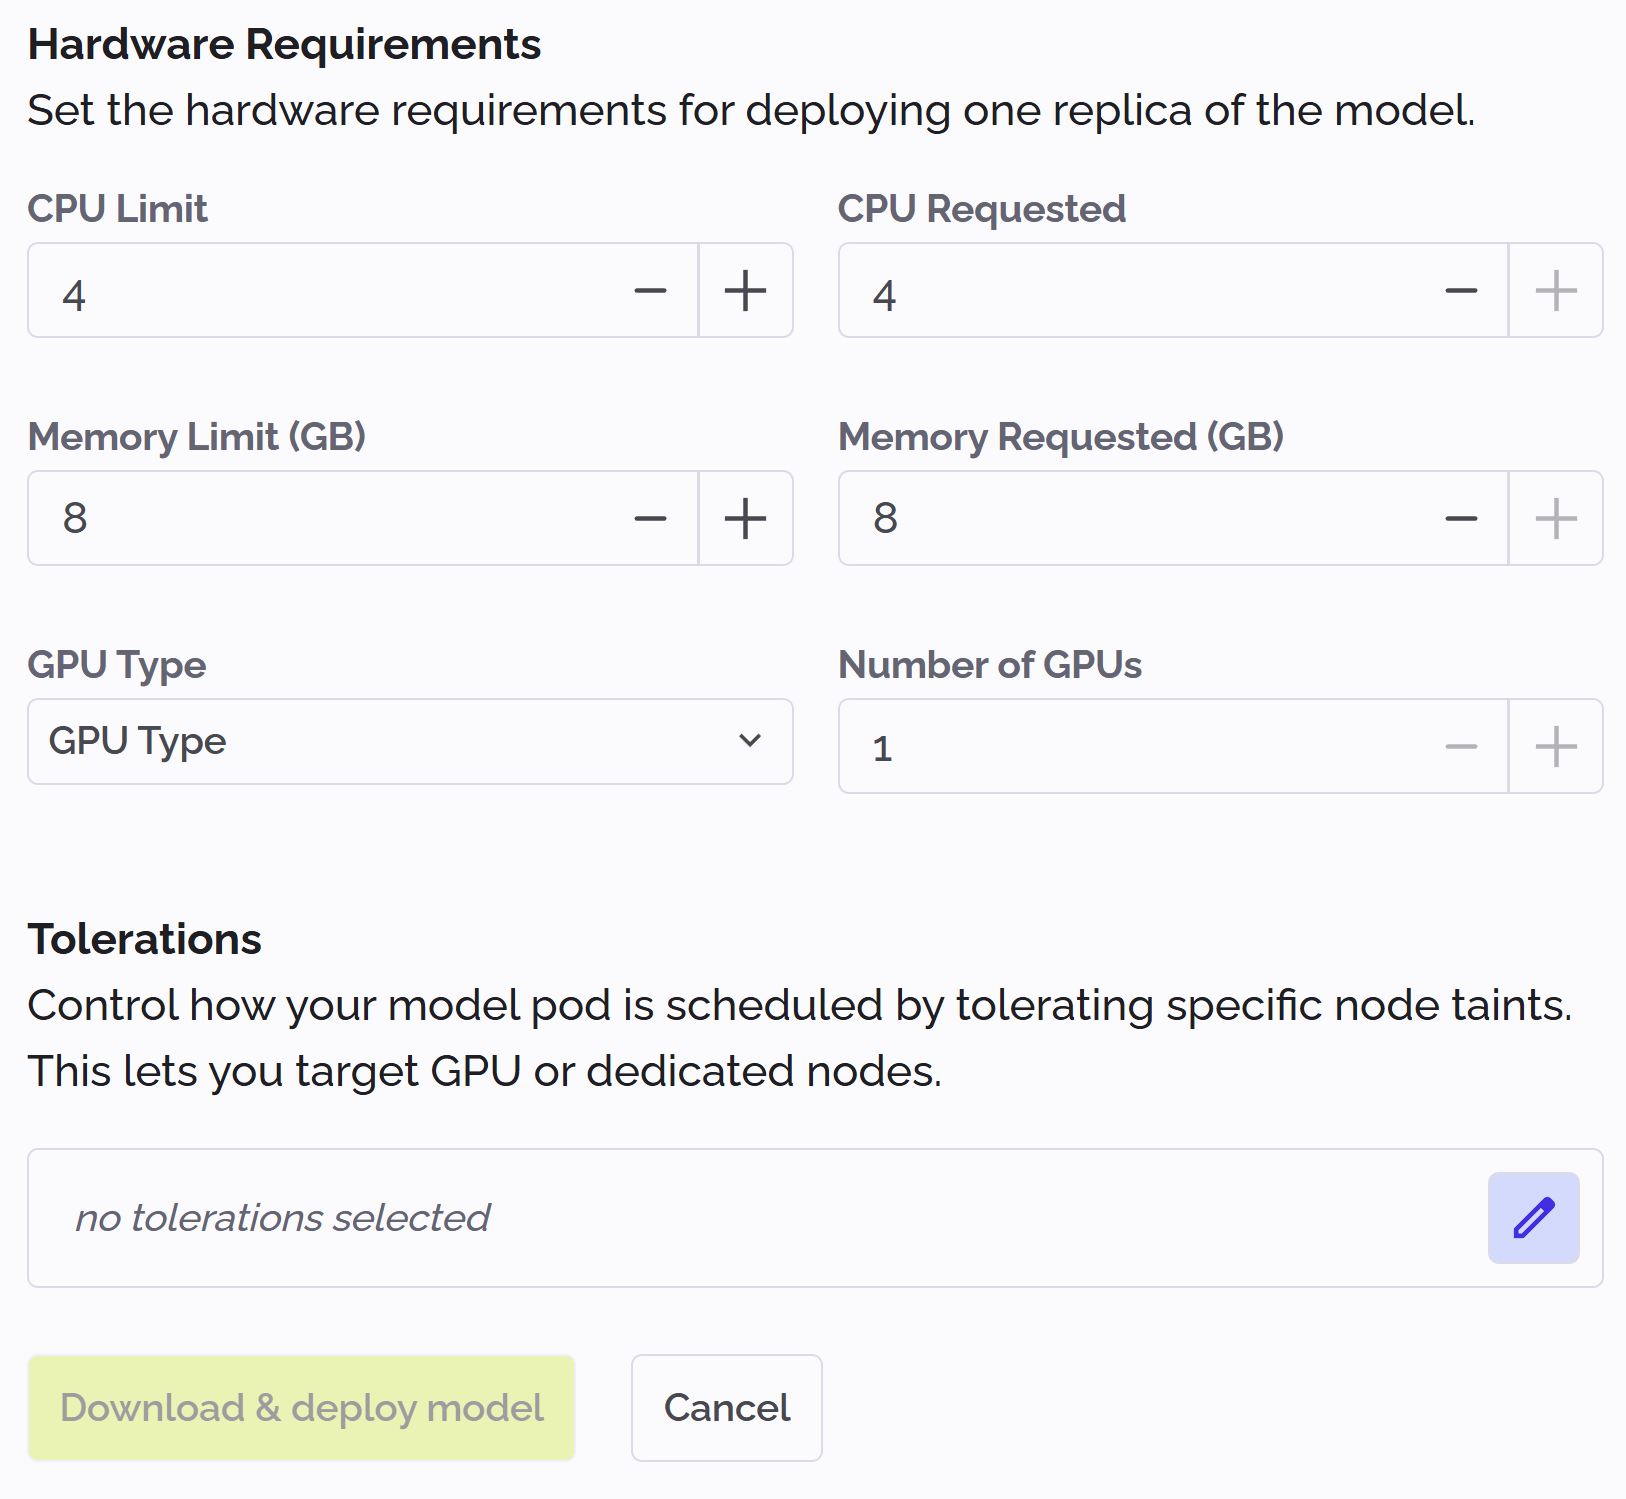The image size is (1626, 1499).
Task: Open the GPU Type dropdown
Action: (x=410, y=742)
